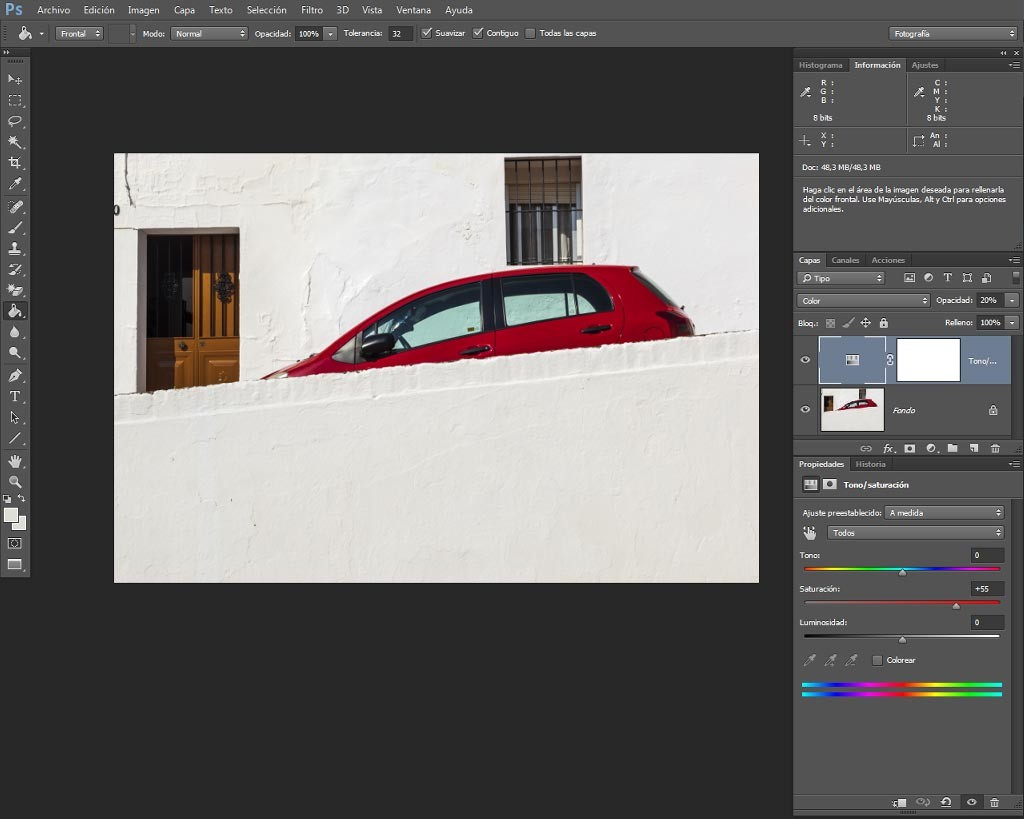Viewport: 1024px width, 819px height.
Task: Activate the Horizontal Type tool
Action: coord(15,396)
